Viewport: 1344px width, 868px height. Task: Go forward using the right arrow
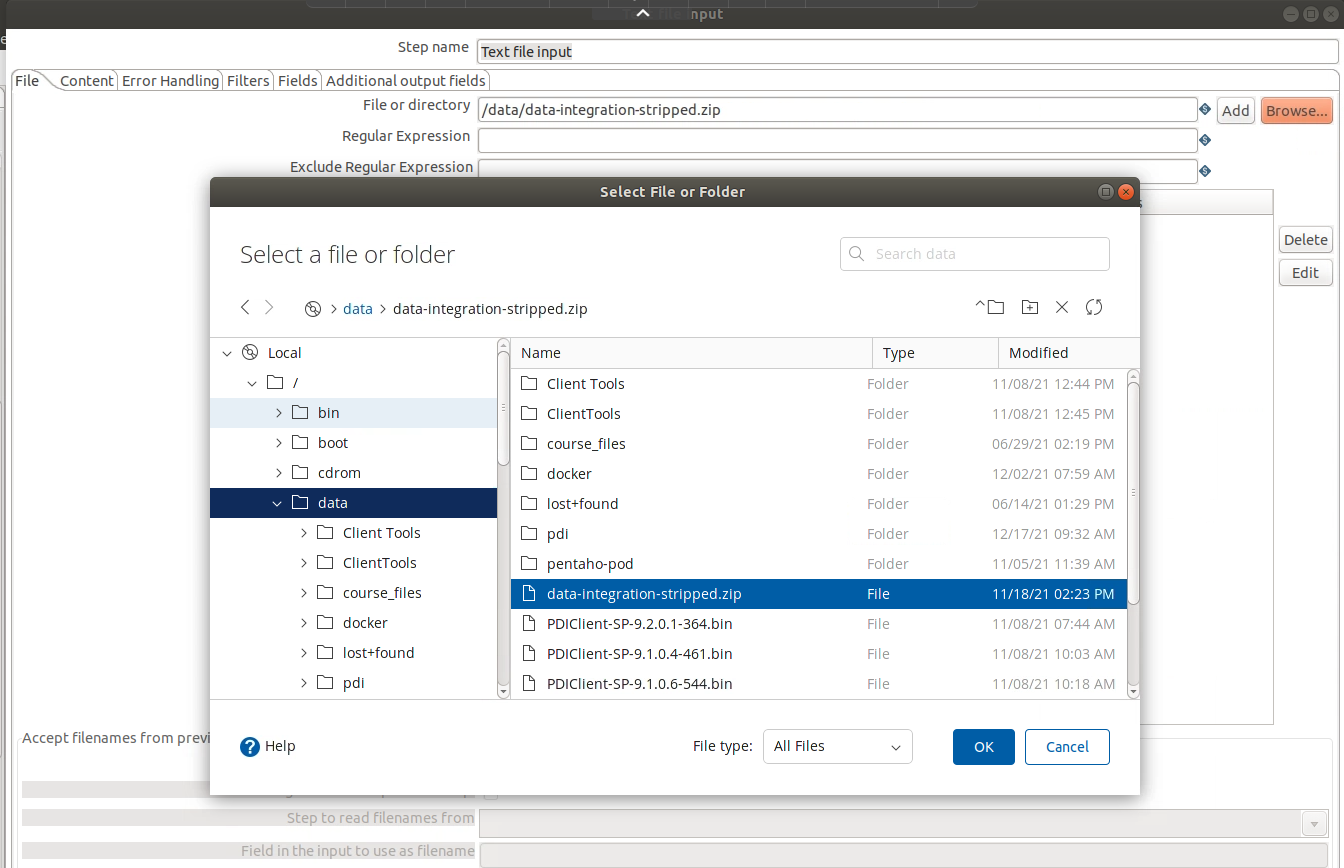coord(269,308)
